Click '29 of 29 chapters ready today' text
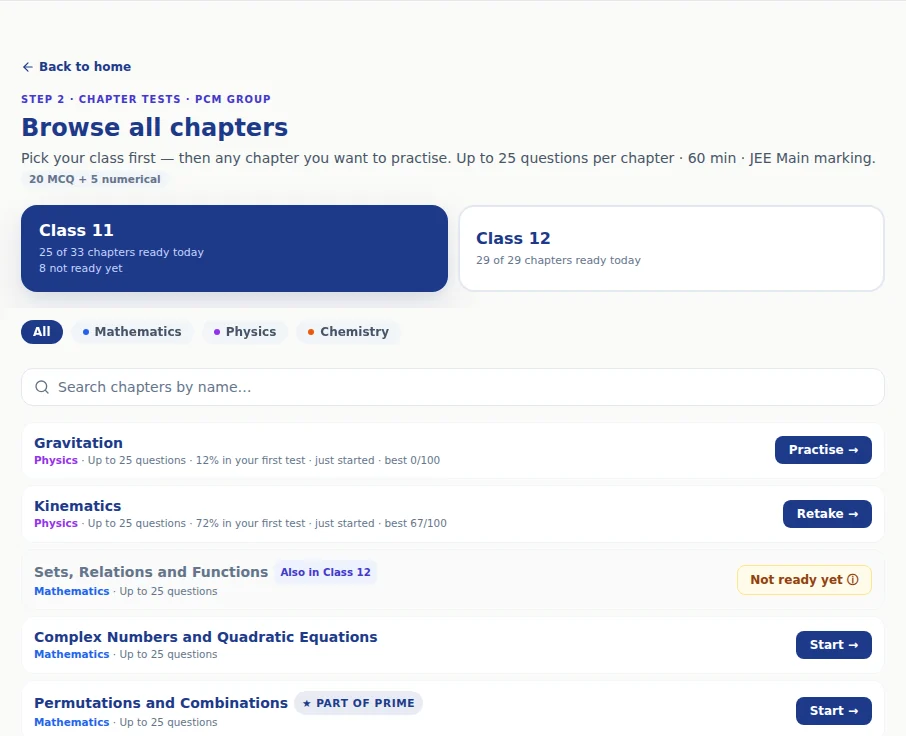 coord(558,261)
